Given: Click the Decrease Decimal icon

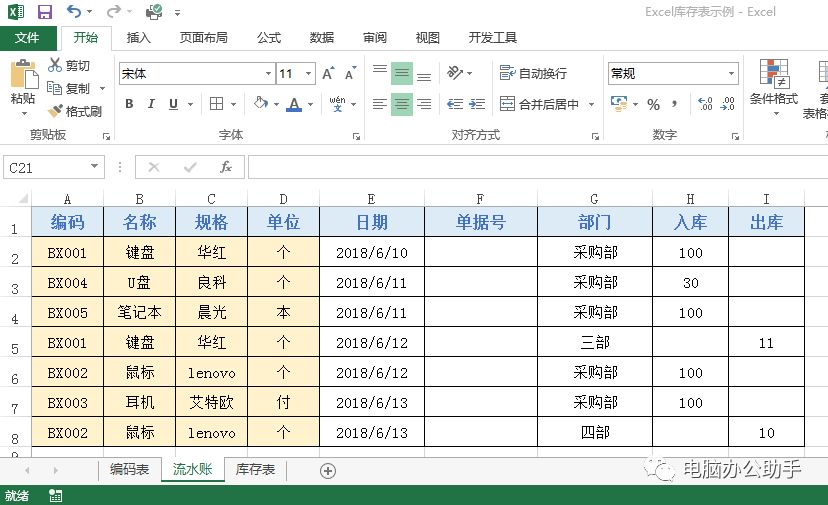Looking at the screenshot, I should click(x=728, y=104).
